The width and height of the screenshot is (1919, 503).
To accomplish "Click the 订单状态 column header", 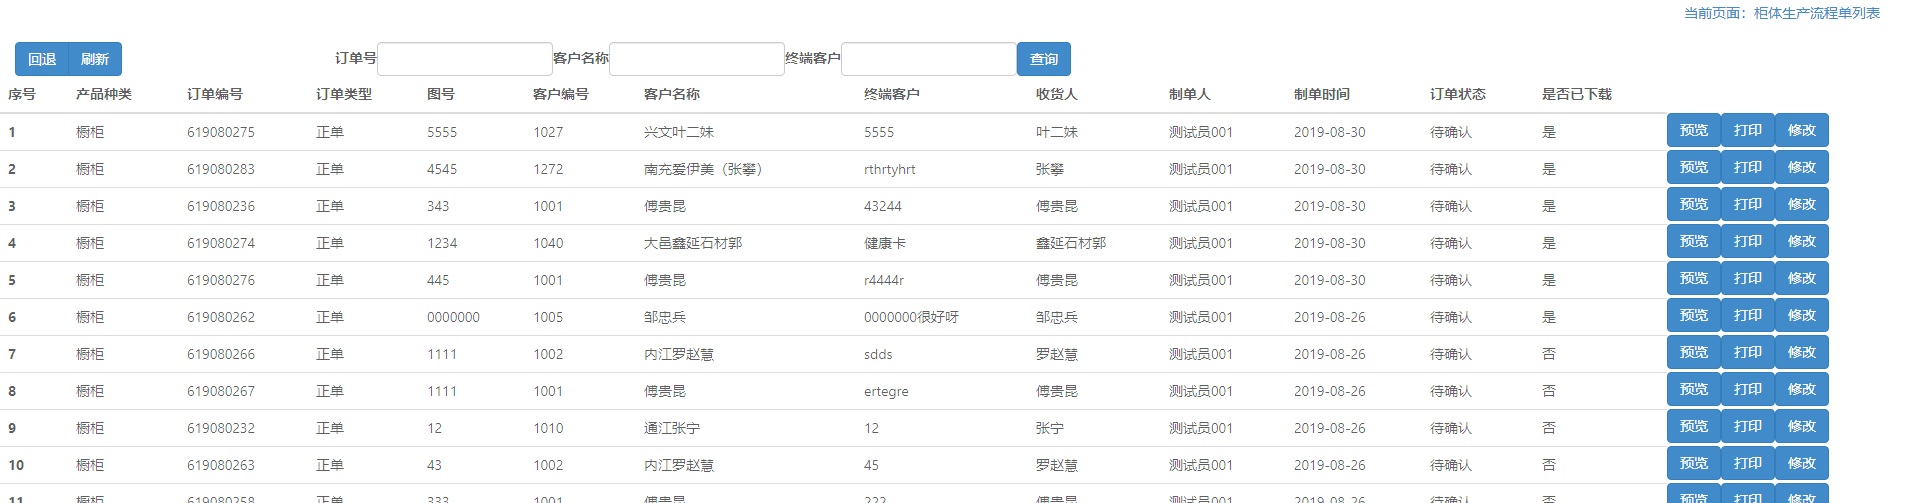I will click(1458, 94).
